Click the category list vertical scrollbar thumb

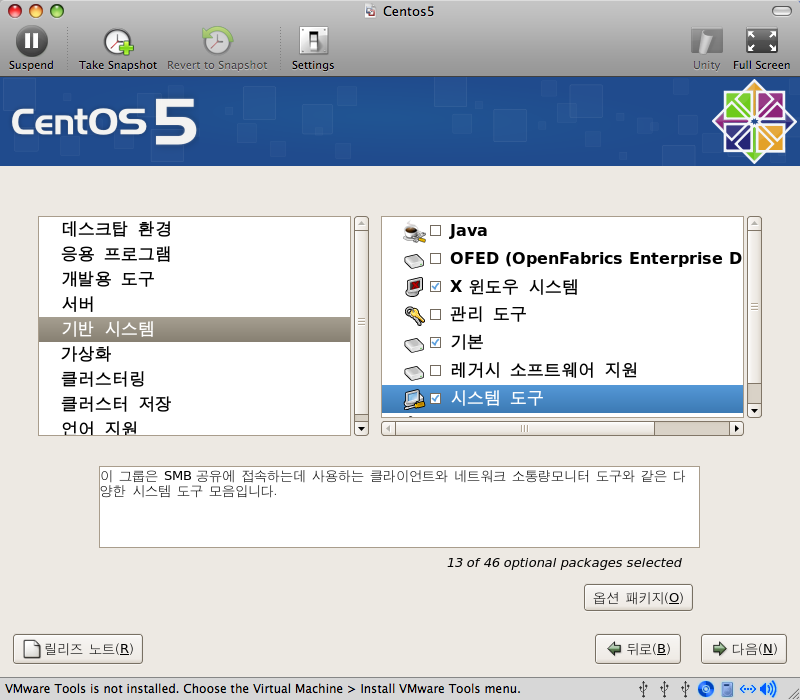pos(361,322)
